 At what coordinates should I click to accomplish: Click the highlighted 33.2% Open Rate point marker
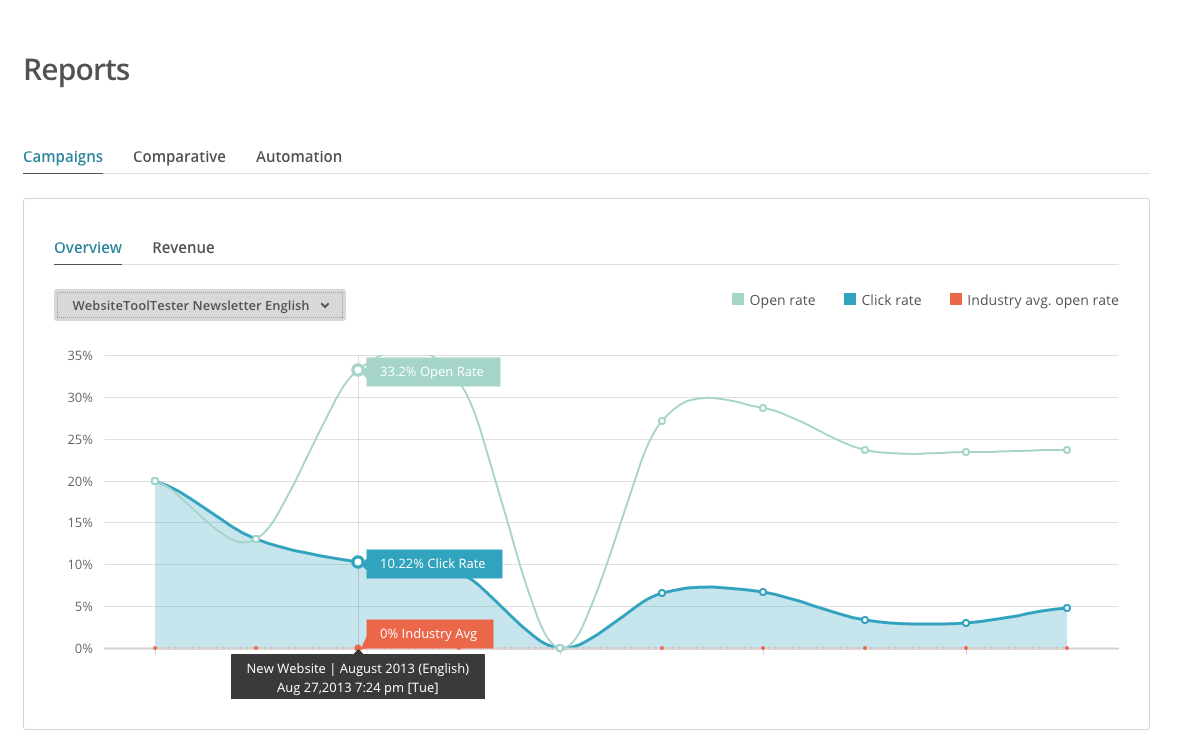(x=358, y=370)
